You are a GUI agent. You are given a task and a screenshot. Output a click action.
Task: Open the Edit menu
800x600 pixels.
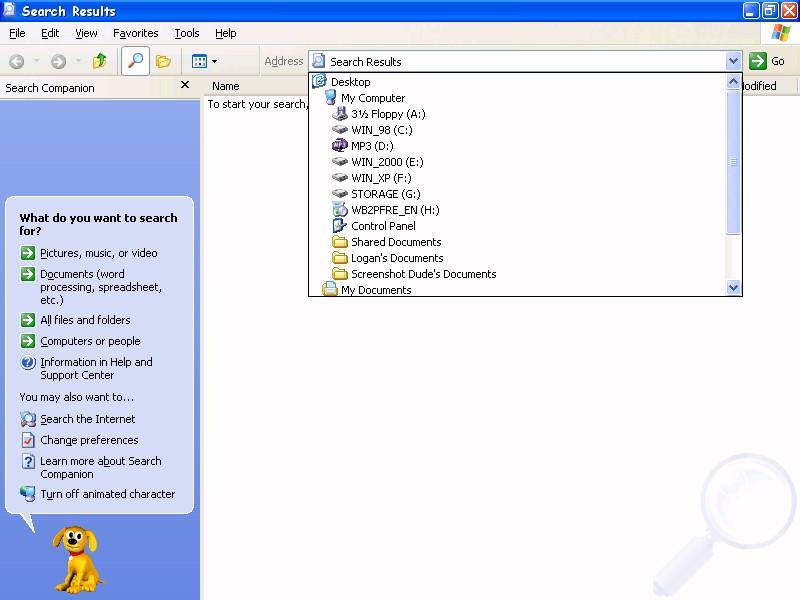pos(50,33)
